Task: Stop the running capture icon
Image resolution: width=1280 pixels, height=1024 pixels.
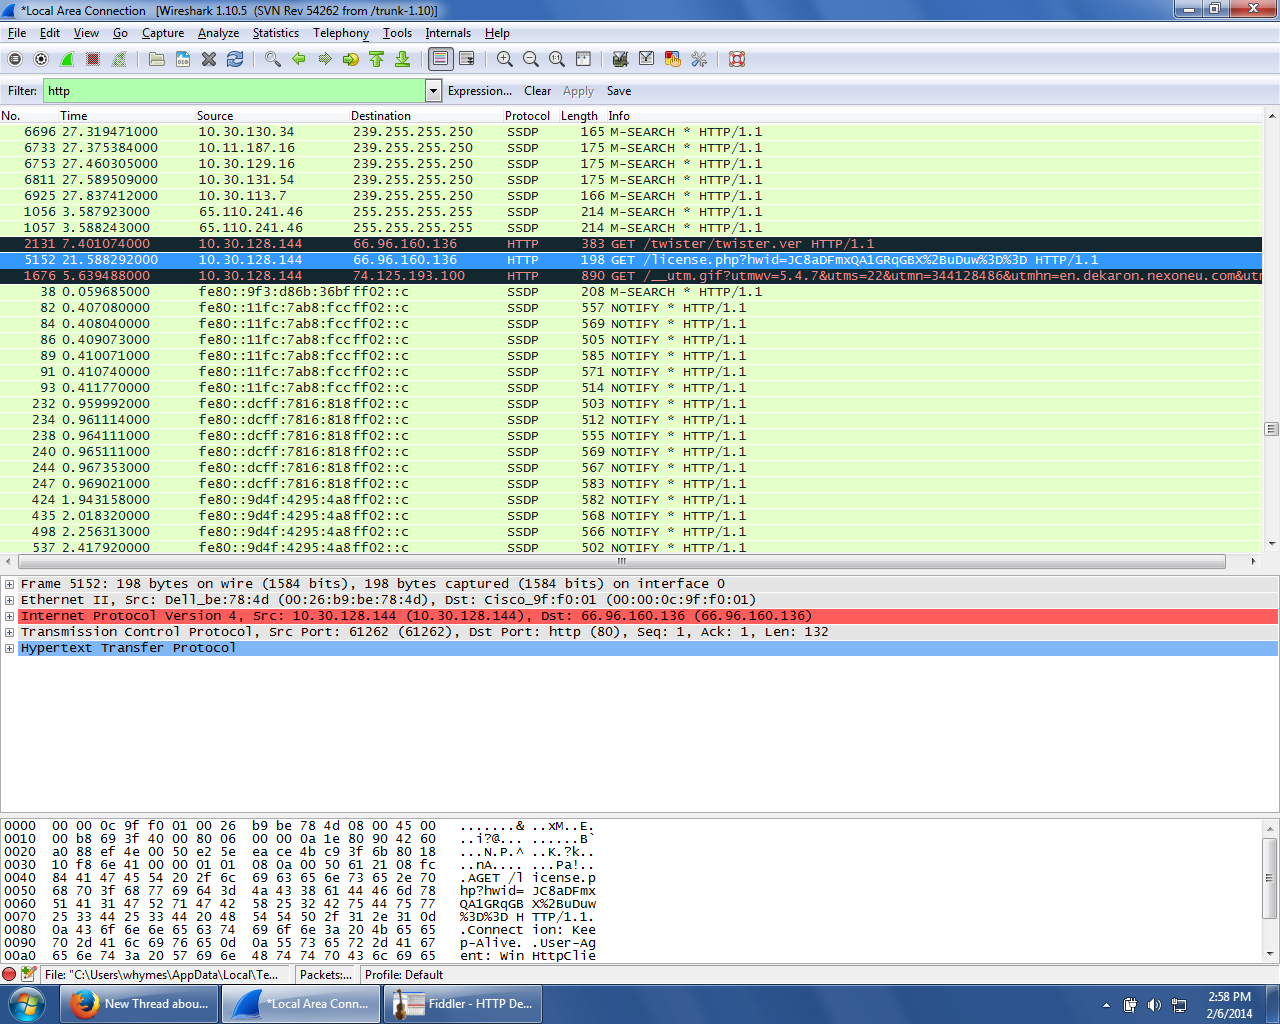Action: pyautogui.click(x=93, y=59)
